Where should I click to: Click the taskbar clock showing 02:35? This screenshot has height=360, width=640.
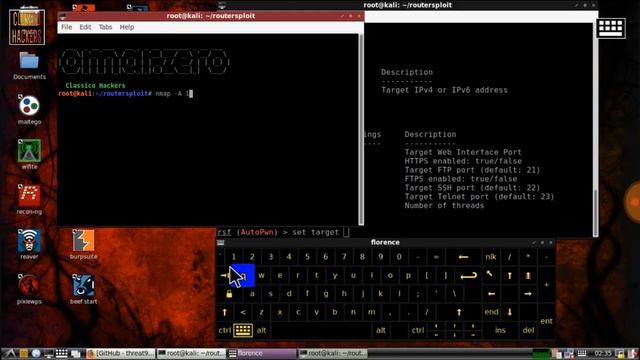point(603,353)
